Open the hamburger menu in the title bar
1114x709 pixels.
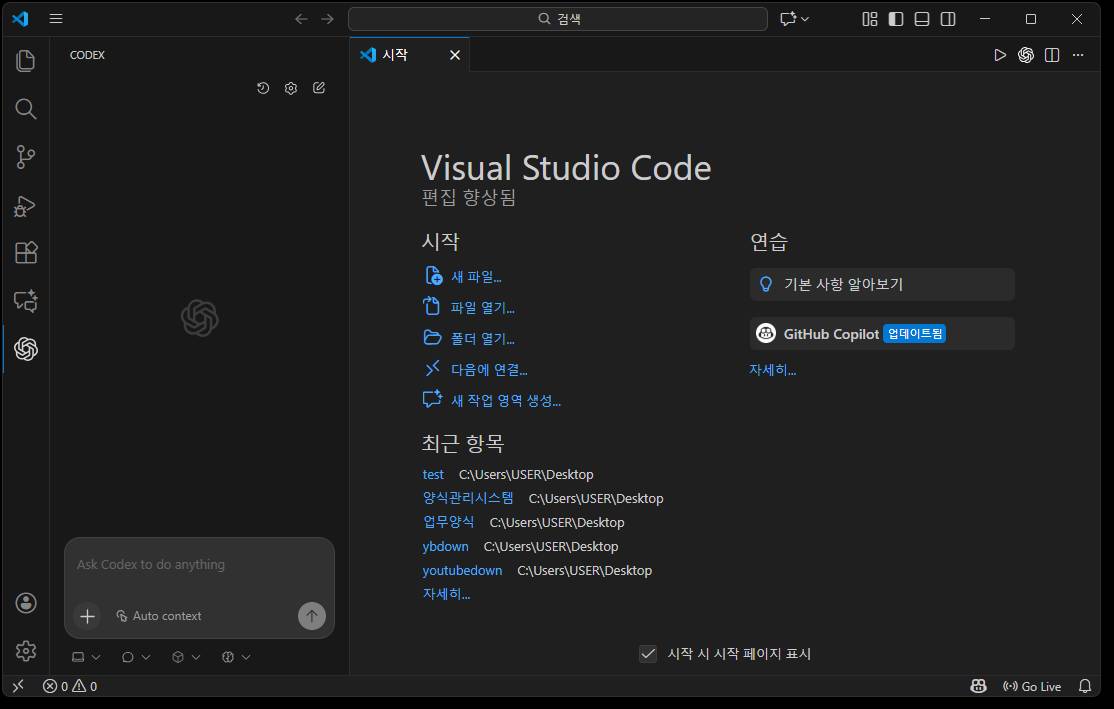coord(56,18)
